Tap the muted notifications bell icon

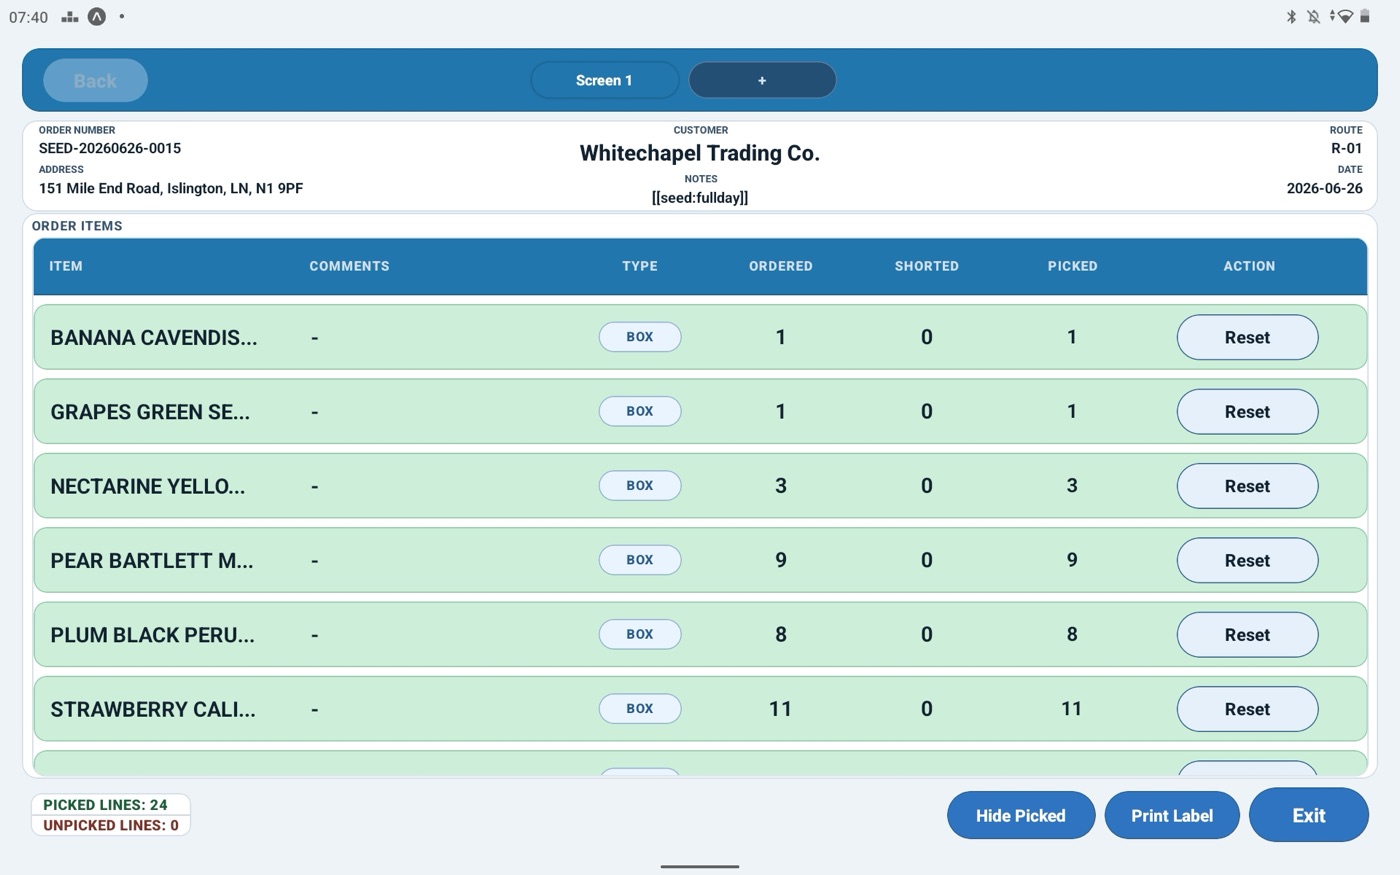coord(1313,16)
